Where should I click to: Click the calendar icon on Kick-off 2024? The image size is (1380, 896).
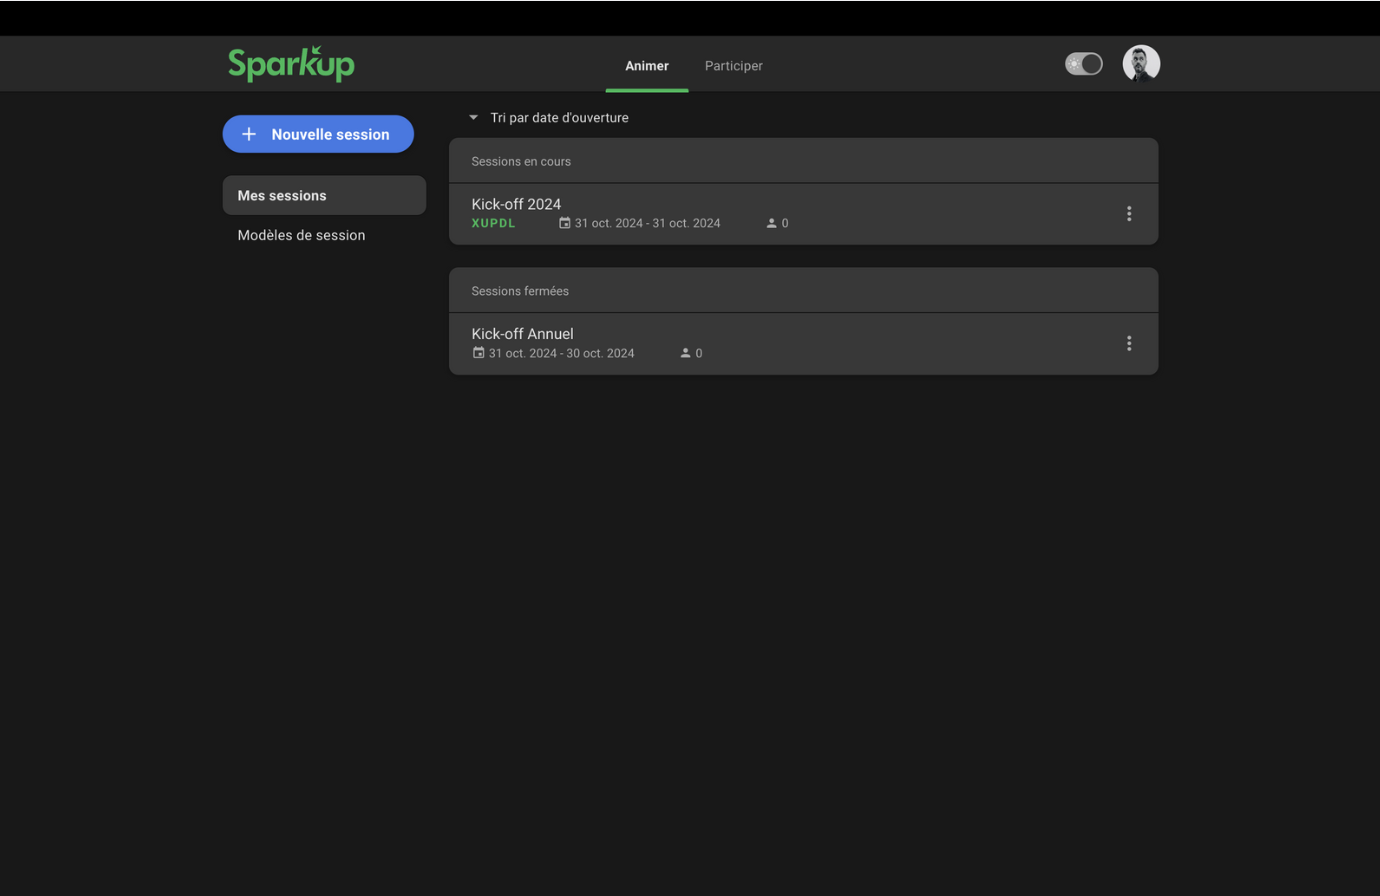coord(565,223)
